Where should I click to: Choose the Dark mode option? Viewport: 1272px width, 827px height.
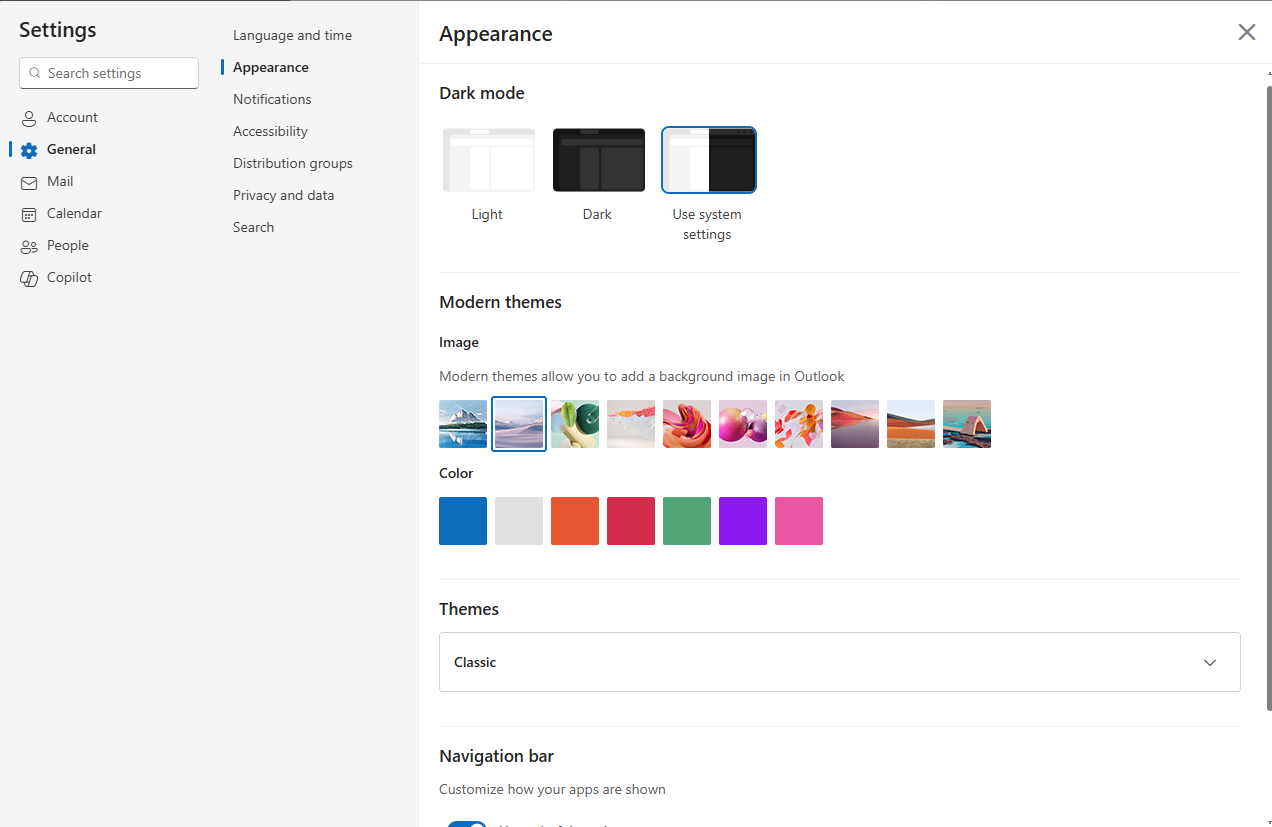tap(598, 160)
